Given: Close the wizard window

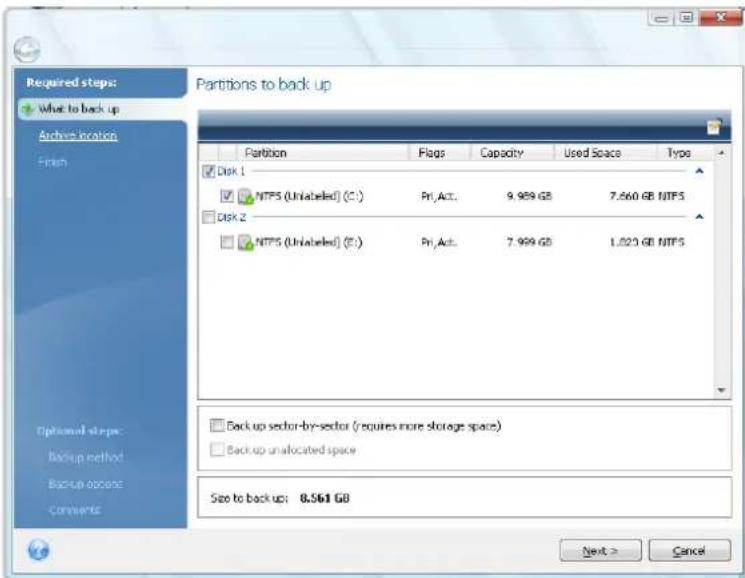Looking at the screenshot, I should coord(721,18).
